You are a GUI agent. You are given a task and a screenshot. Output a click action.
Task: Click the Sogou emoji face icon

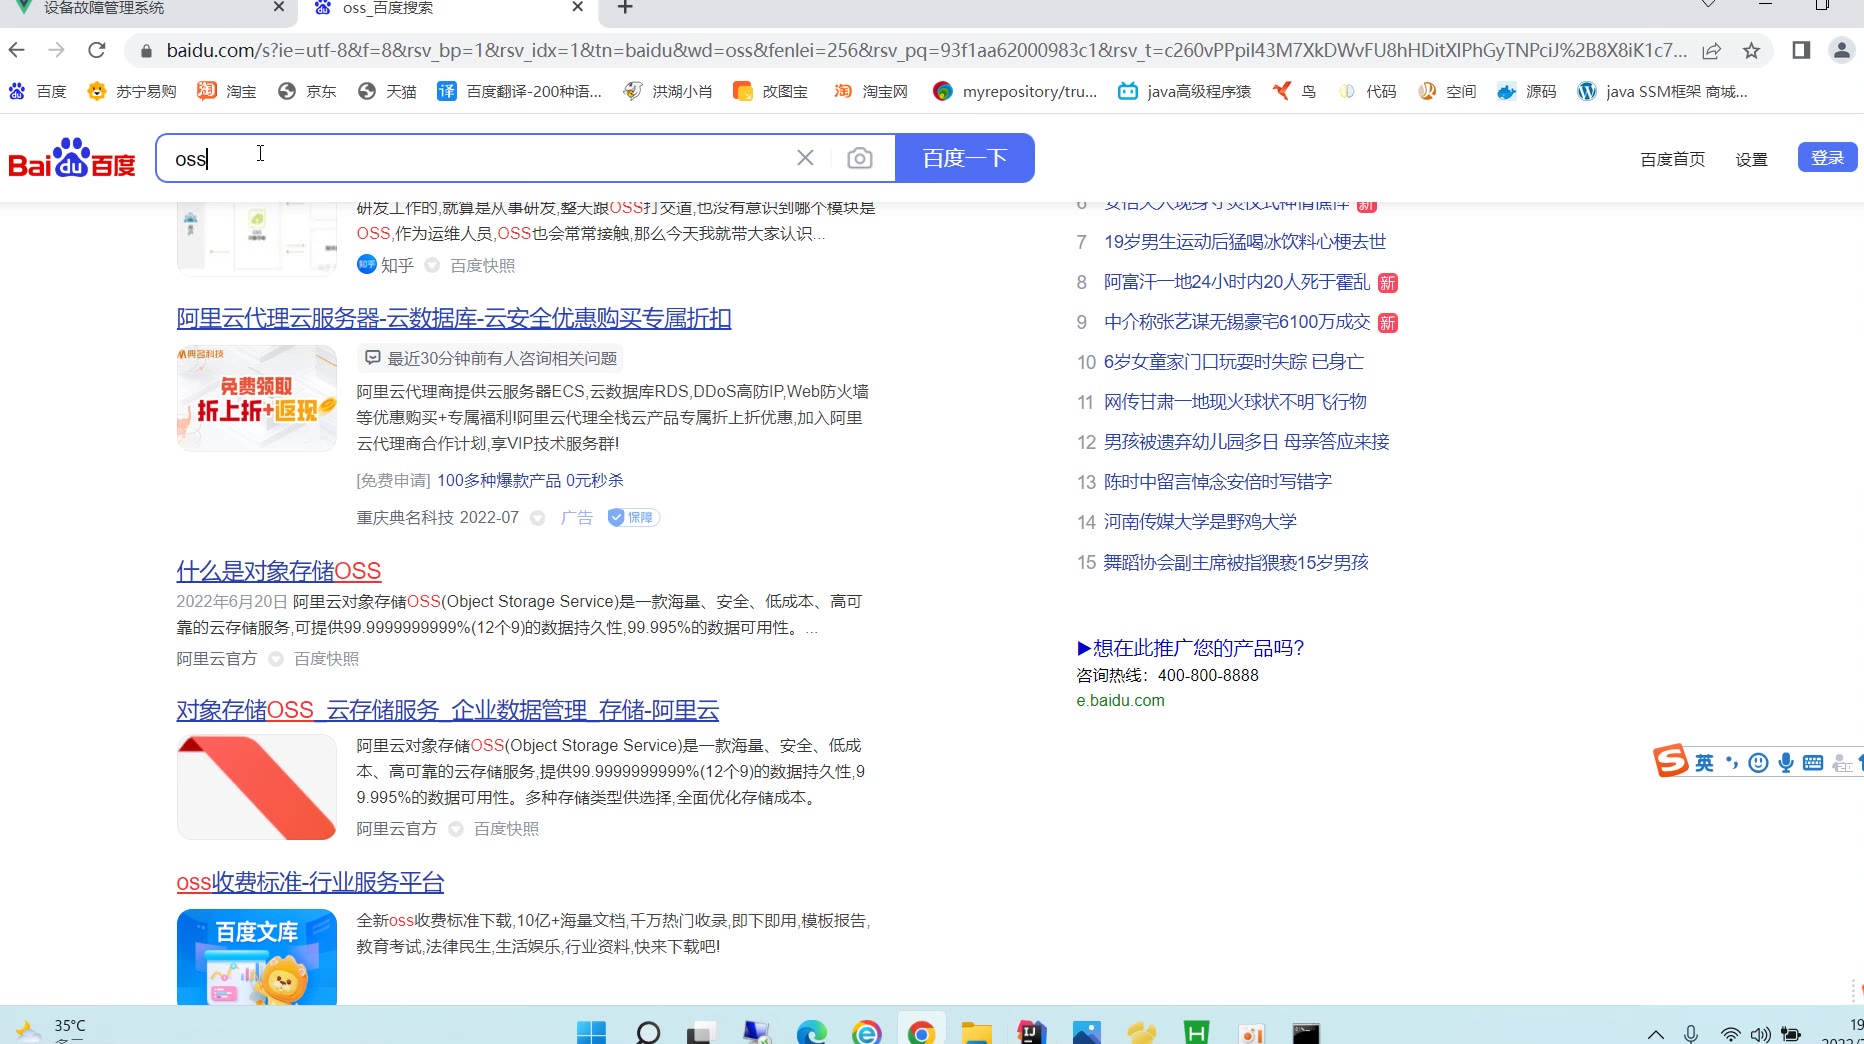(x=1758, y=763)
